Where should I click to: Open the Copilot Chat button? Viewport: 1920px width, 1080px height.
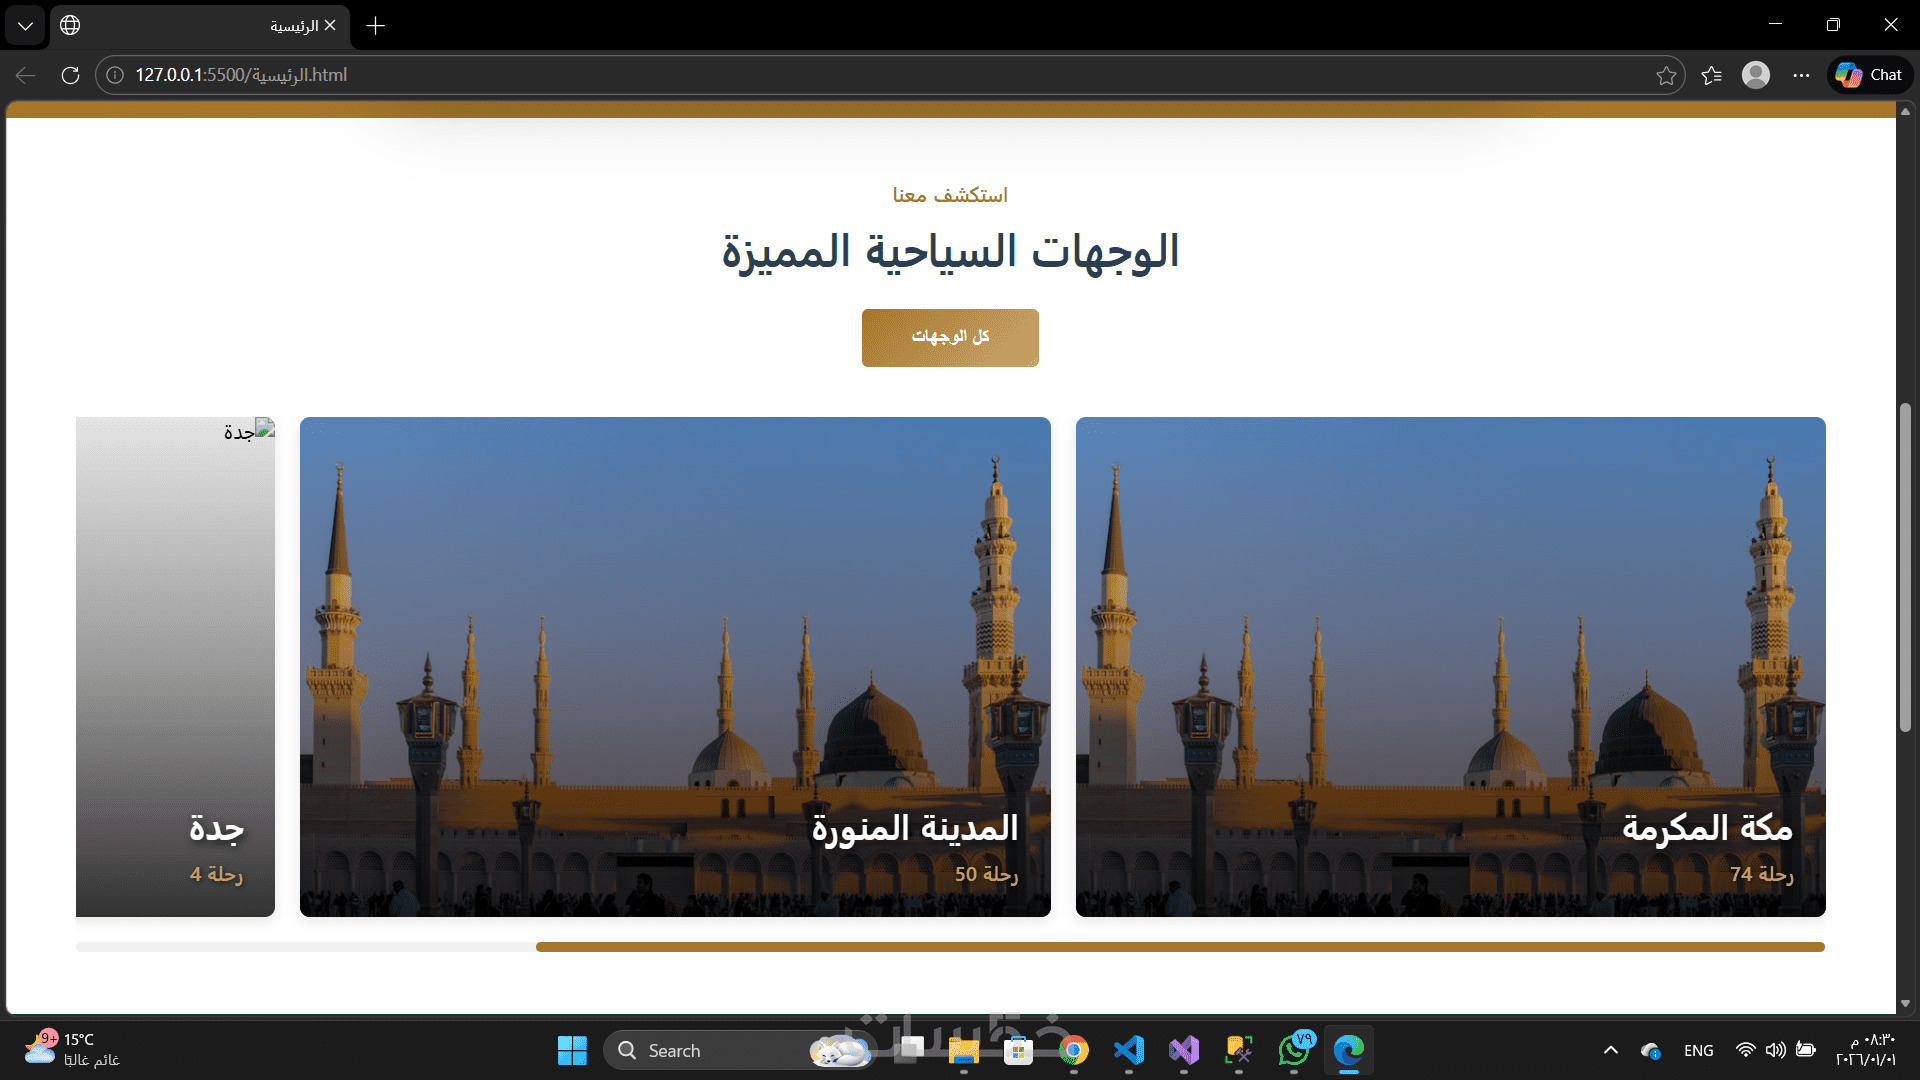pos(1870,75)
